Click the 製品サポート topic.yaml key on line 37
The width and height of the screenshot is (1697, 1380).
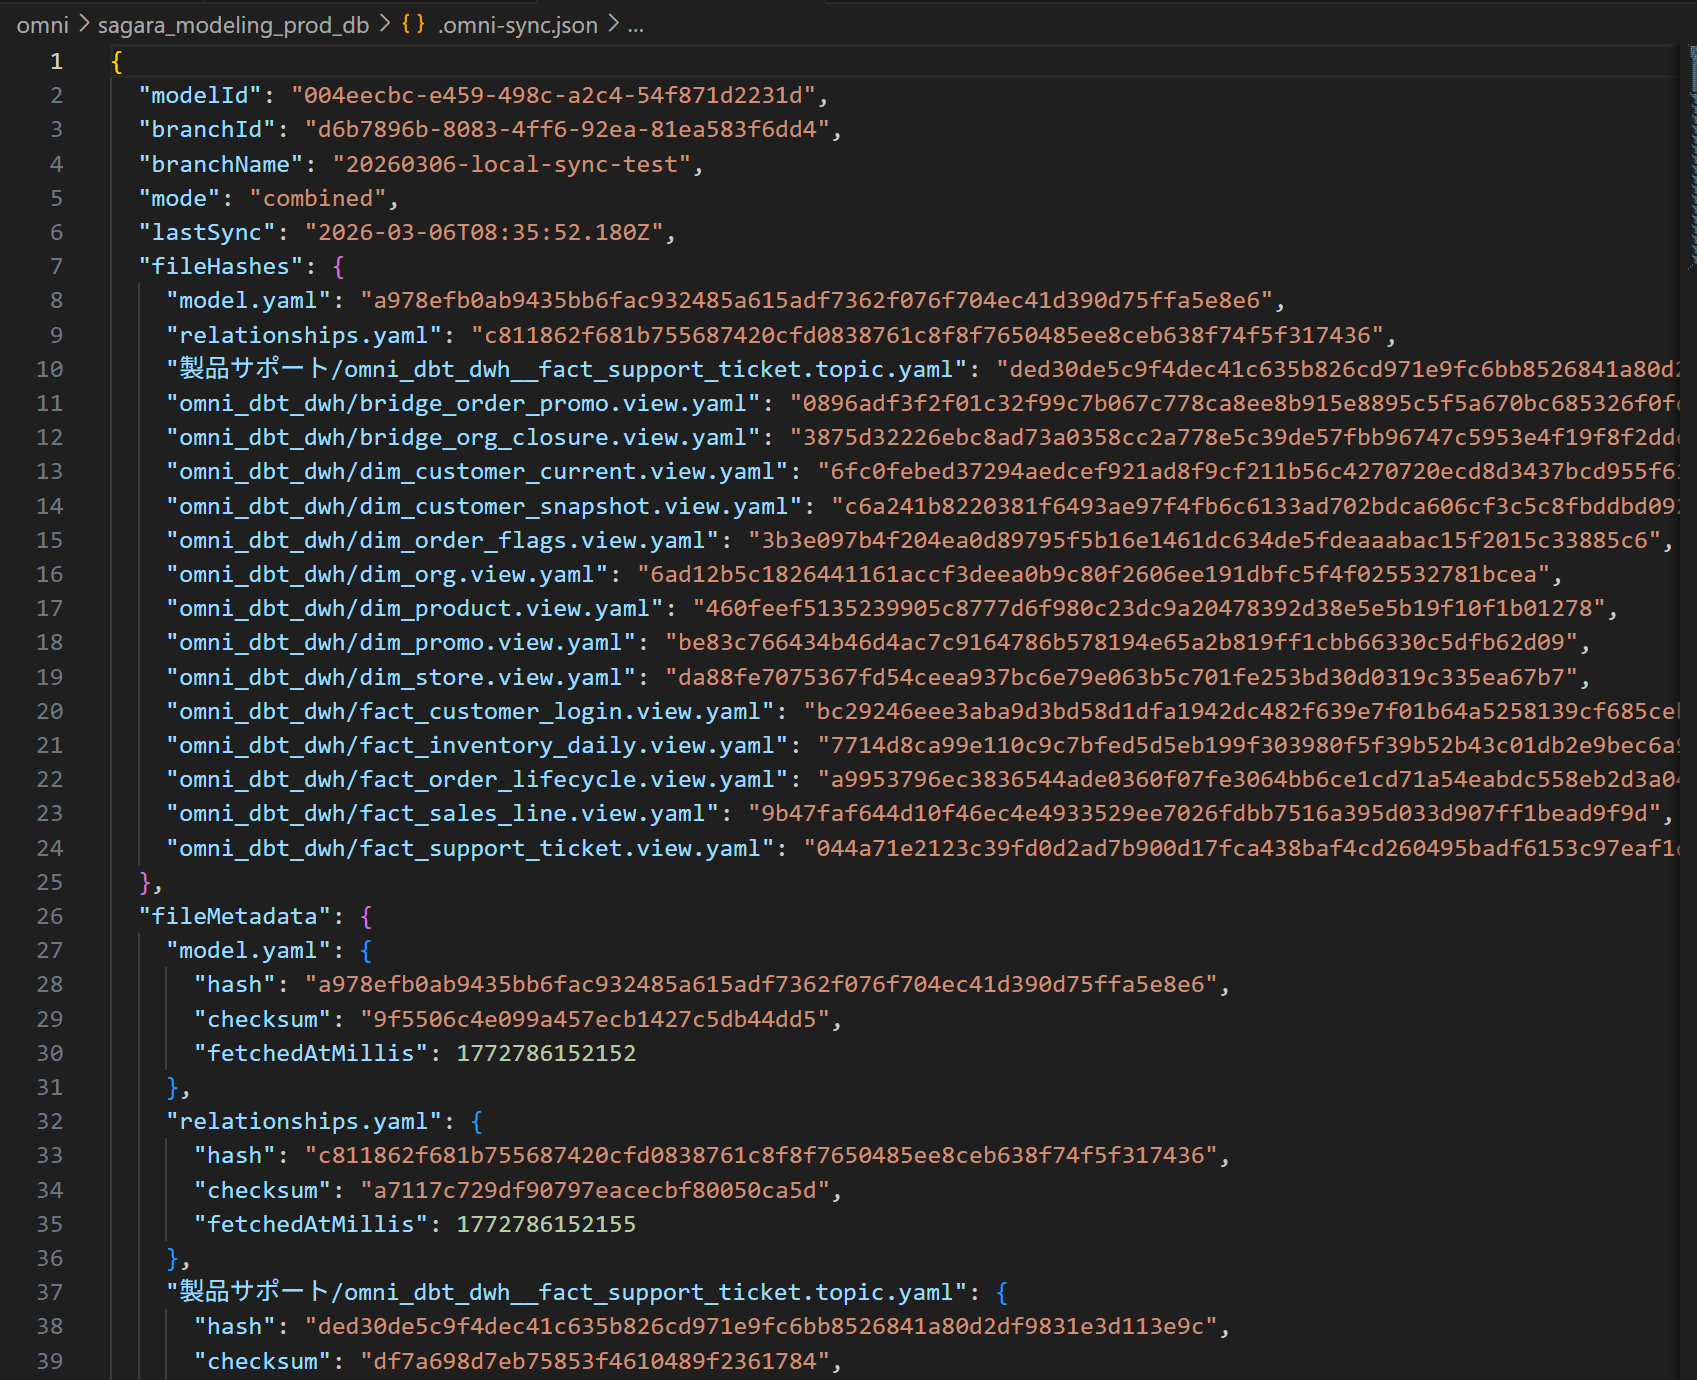coord(567,1293)
